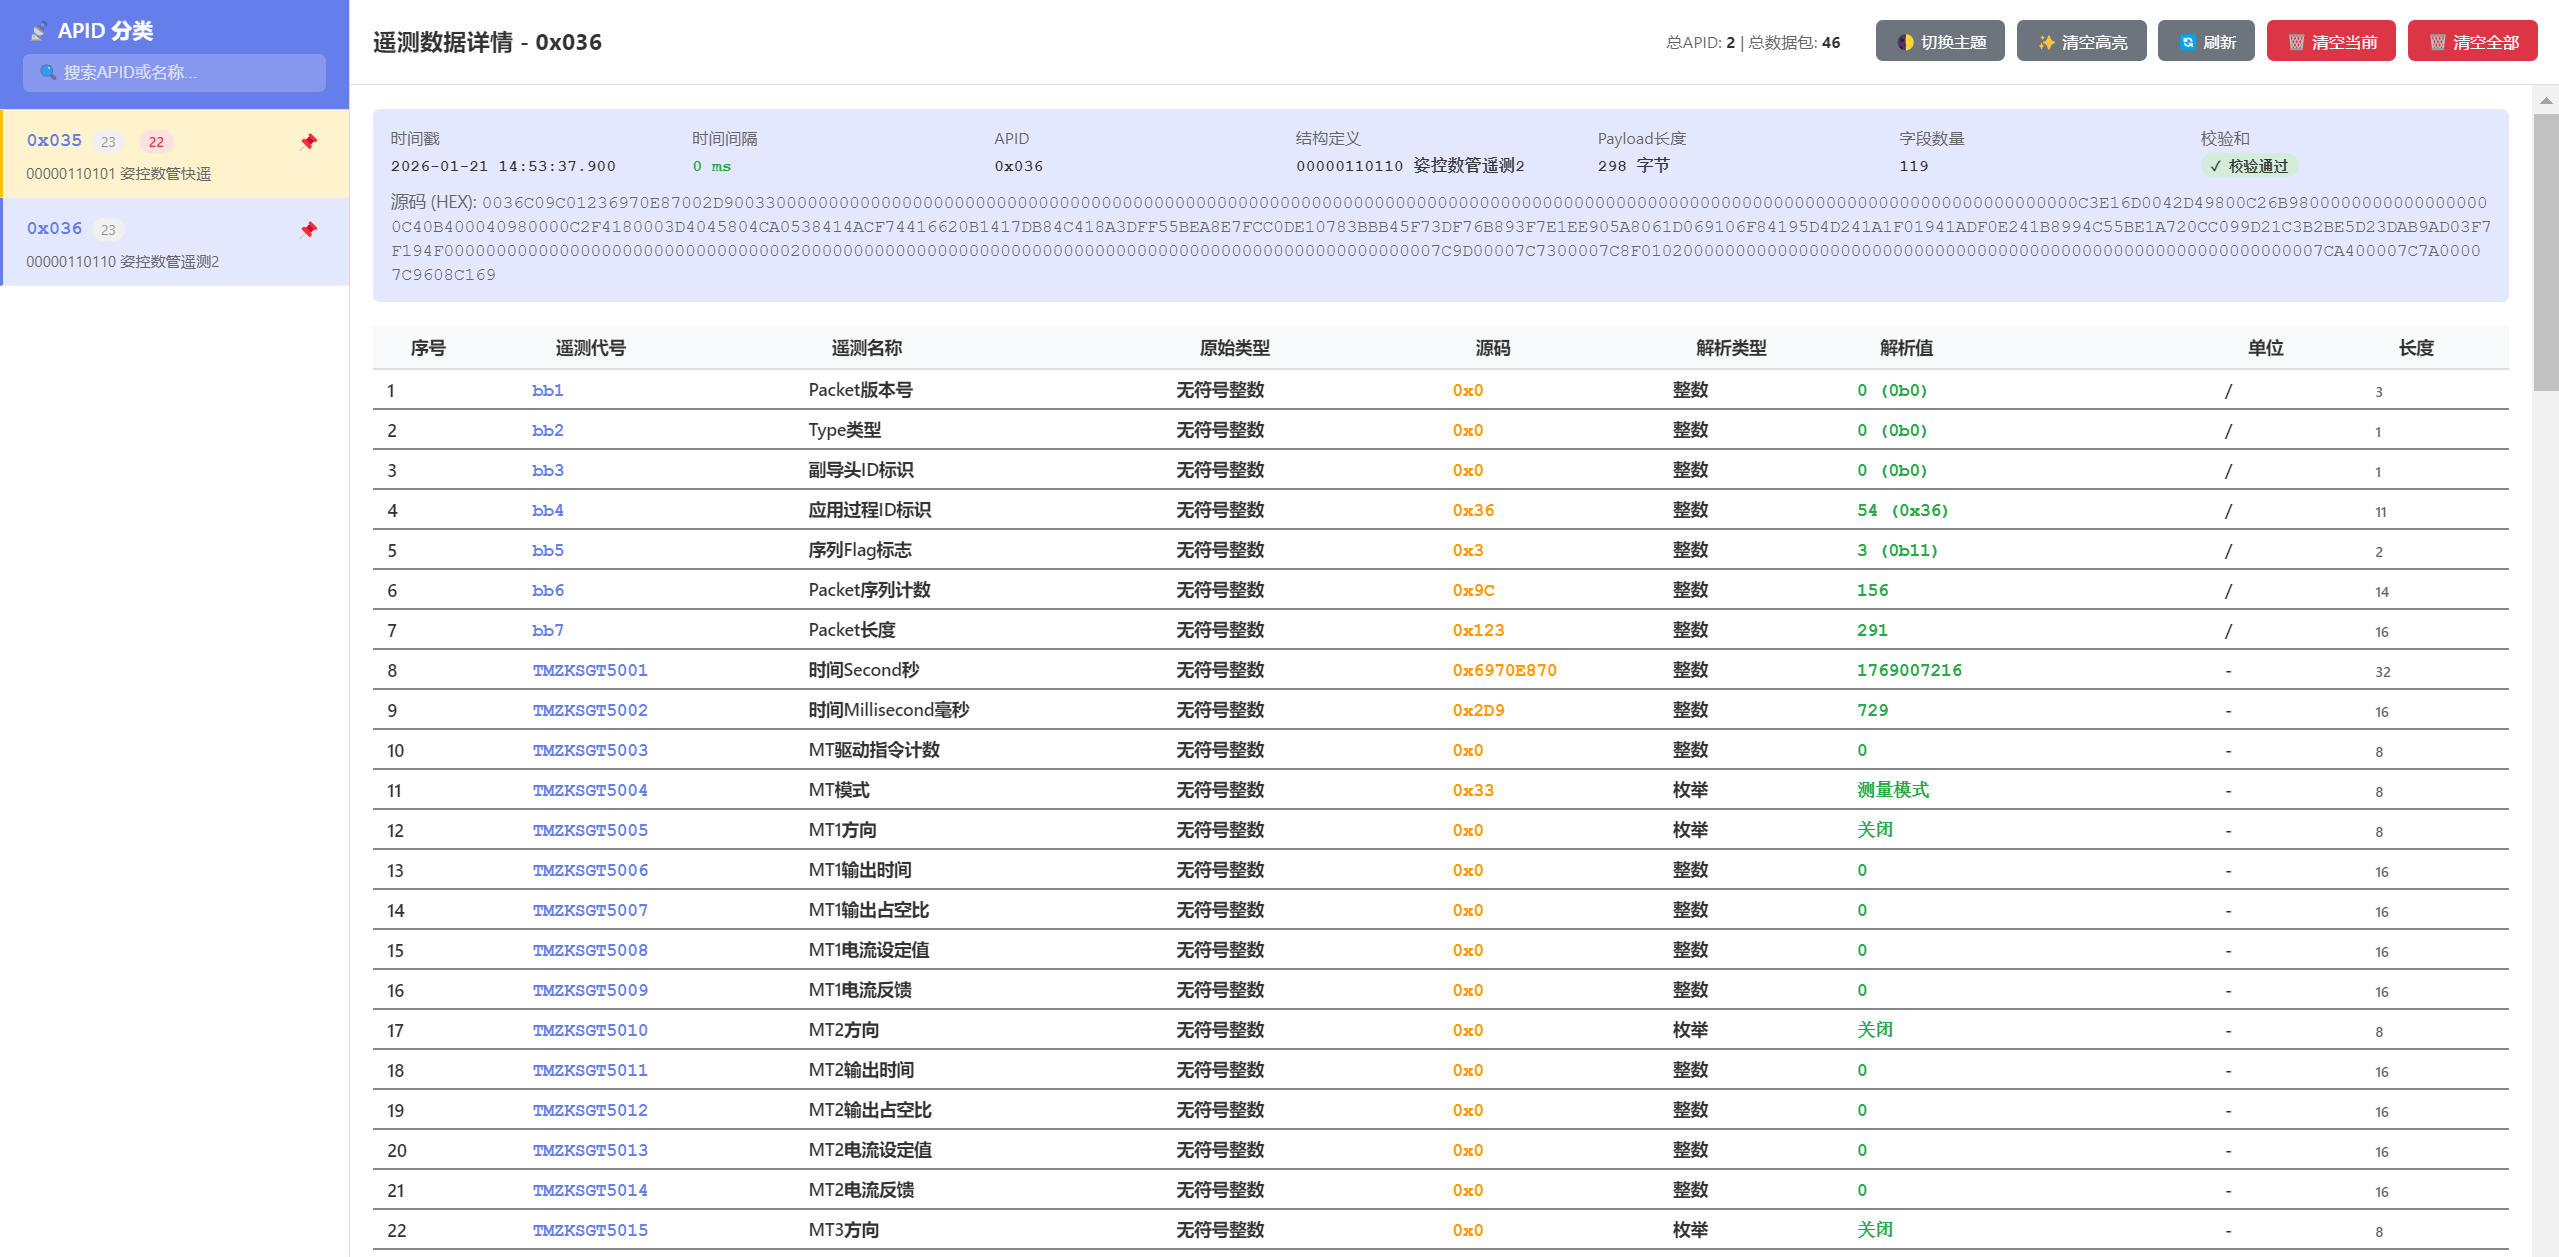The width and height of the screenshot is (2559, 1257).
Task: Switch theme with 切换主题 button
Action: pyautogui.click(x=1939, y=42)
